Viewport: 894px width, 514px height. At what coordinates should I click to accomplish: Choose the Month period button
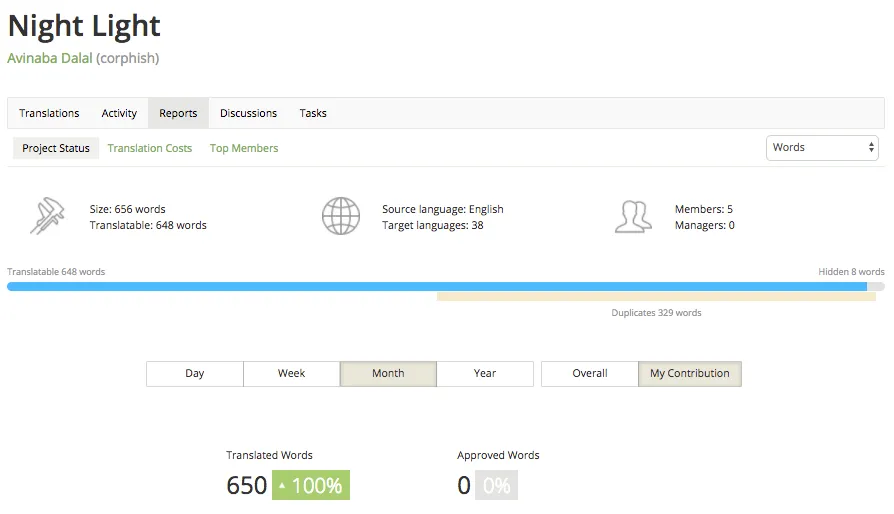(x=388, y=373)
